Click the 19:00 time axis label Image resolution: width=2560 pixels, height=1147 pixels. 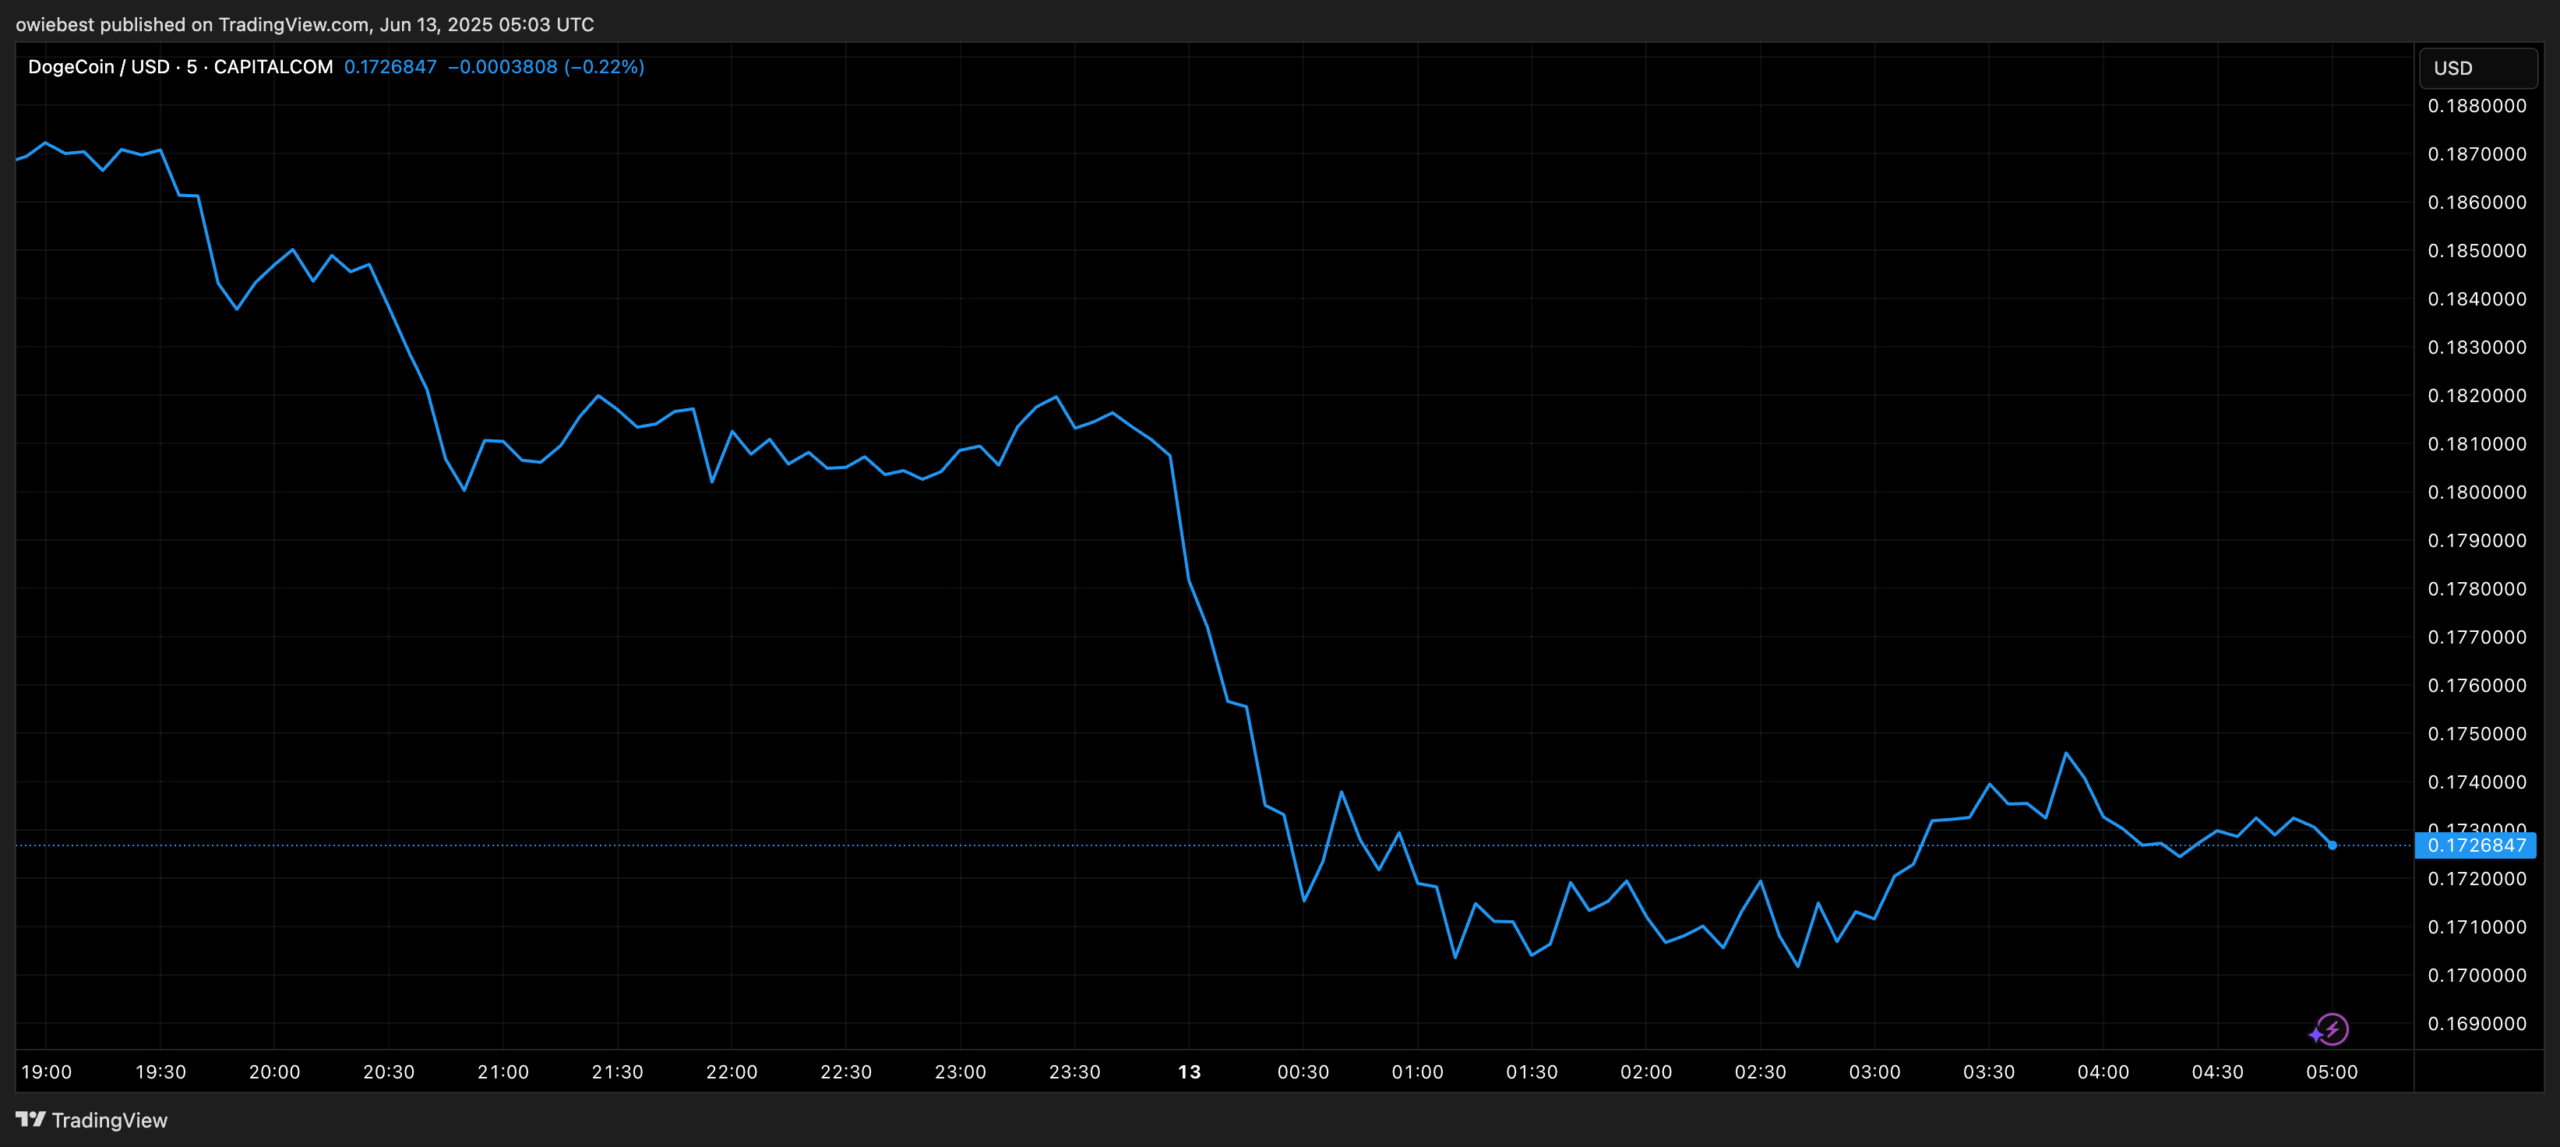(x=46, y=1072)
